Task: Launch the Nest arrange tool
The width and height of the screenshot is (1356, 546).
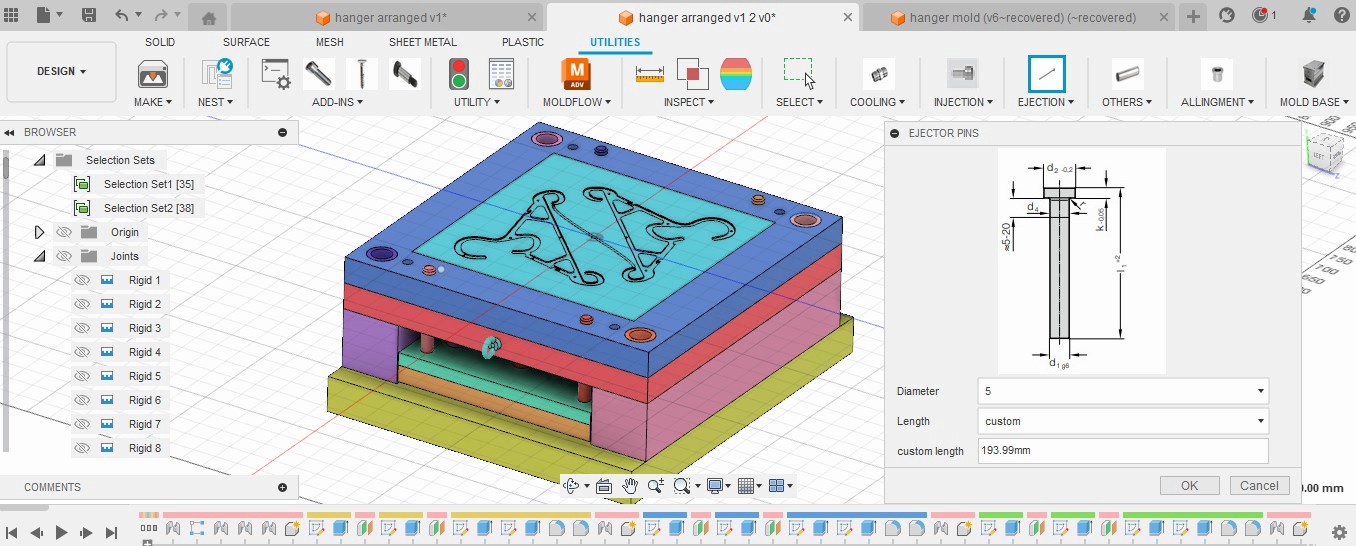Action: point(215,73)
